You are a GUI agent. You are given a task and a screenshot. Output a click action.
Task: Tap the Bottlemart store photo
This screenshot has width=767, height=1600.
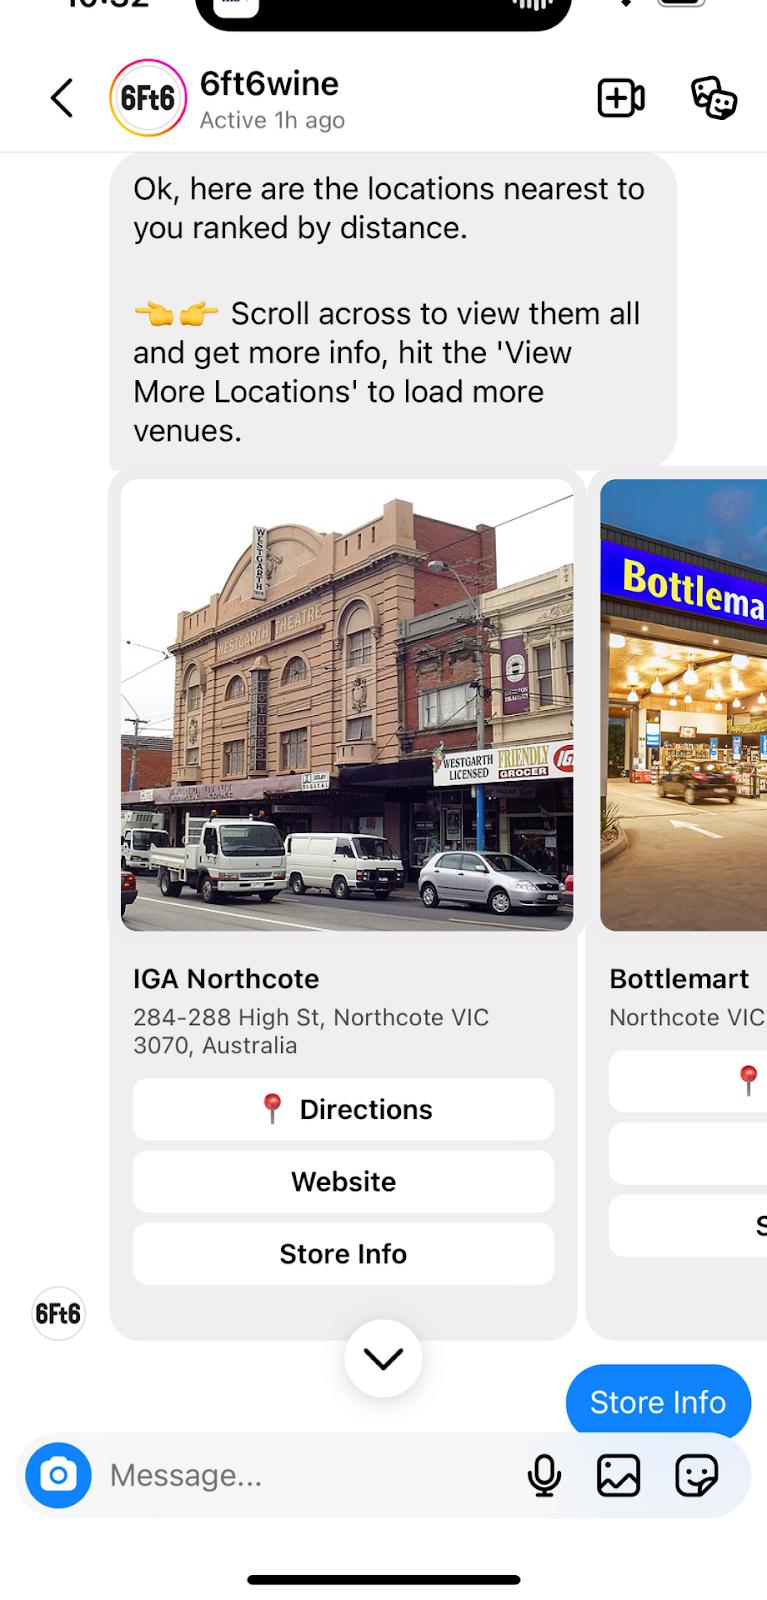click(x=684, y=705)
